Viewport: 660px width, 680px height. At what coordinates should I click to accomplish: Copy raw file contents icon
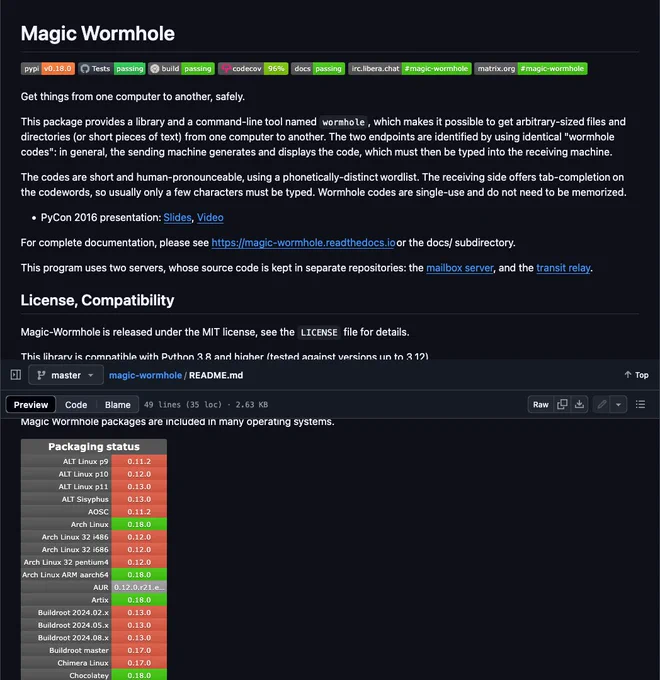pos(562,404)
